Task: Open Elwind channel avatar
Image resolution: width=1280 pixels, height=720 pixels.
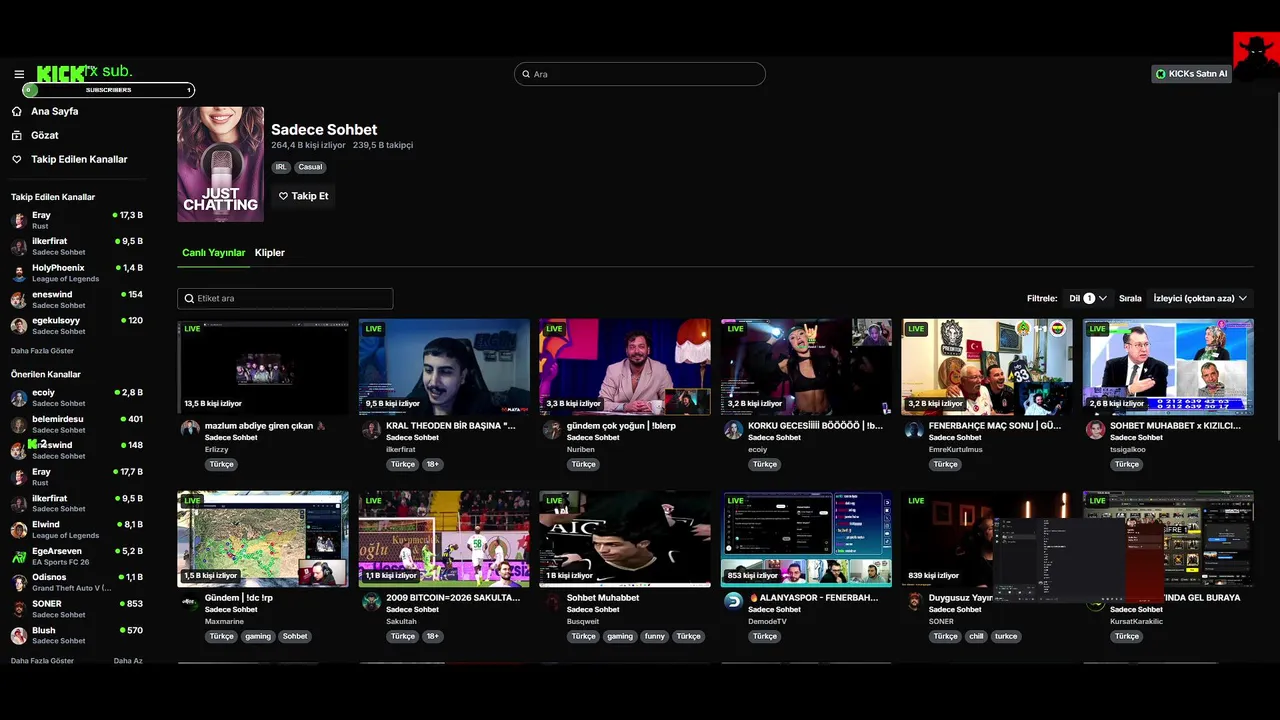Action: [19, 529]
